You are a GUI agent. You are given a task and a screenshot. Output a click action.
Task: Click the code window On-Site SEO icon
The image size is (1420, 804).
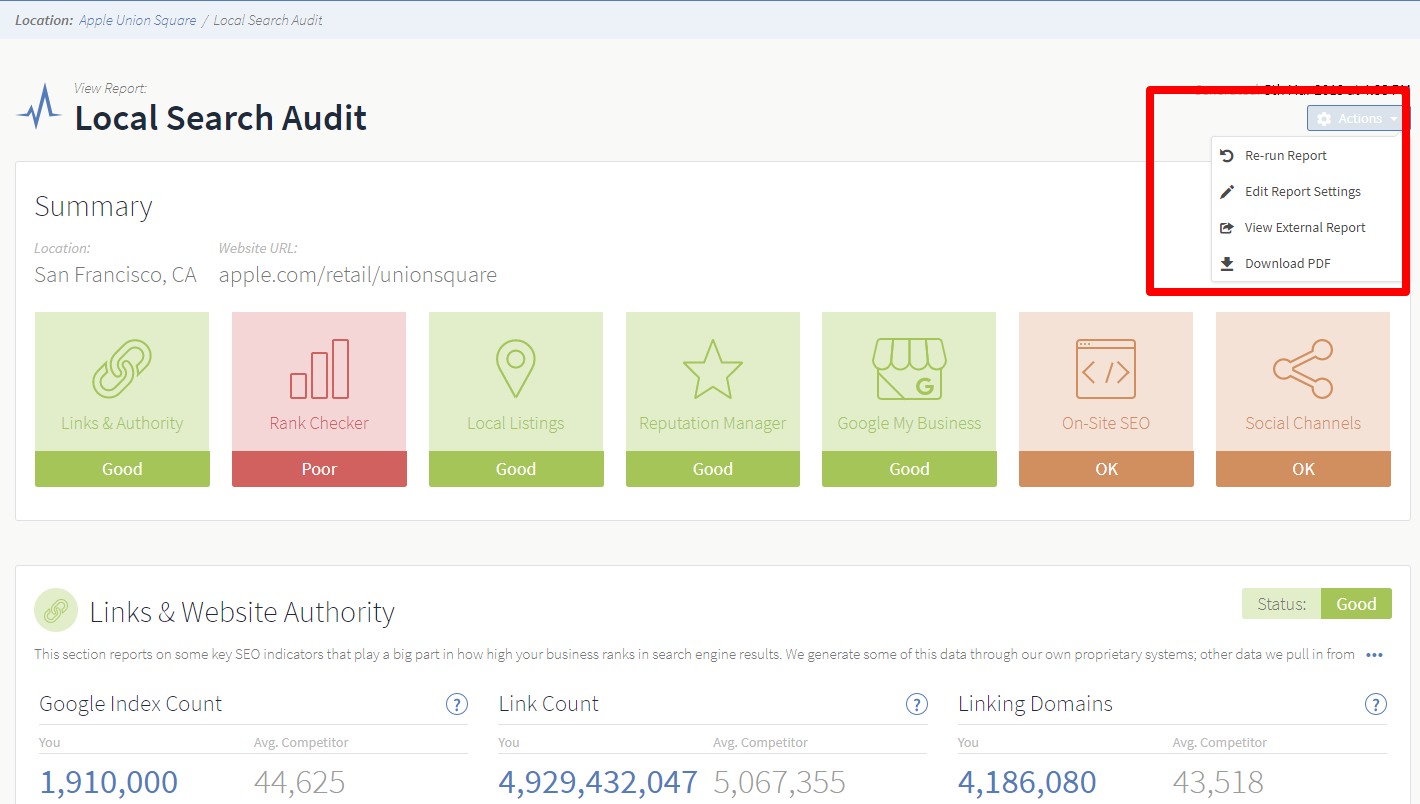click(x=1106, y=369)
